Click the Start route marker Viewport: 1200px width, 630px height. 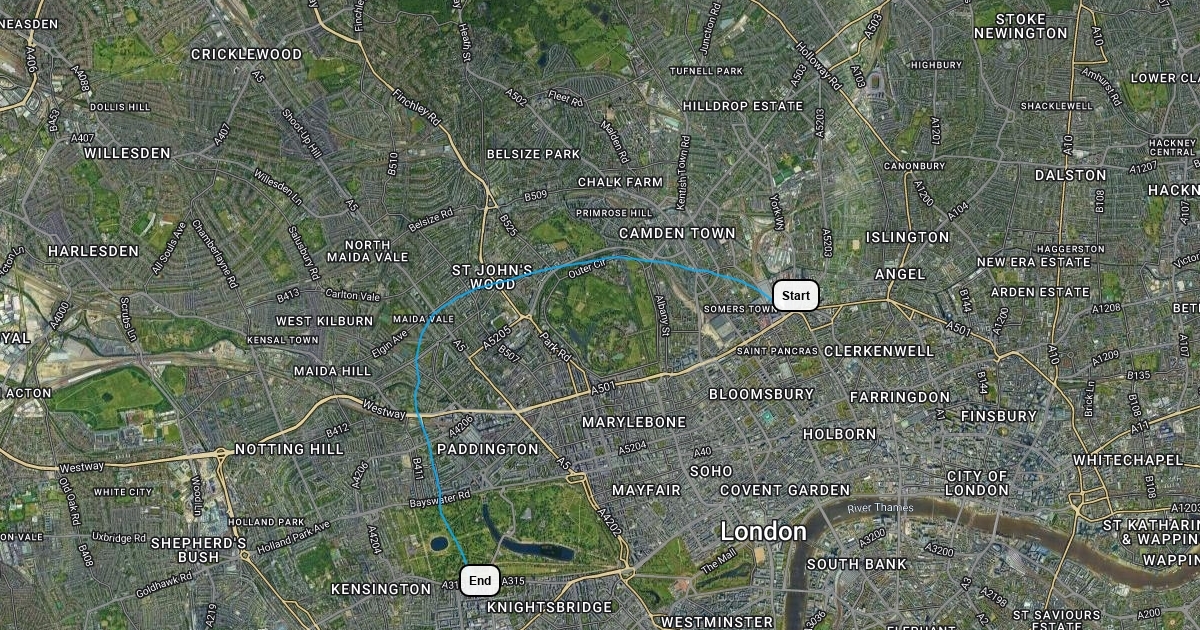(796, 295)
